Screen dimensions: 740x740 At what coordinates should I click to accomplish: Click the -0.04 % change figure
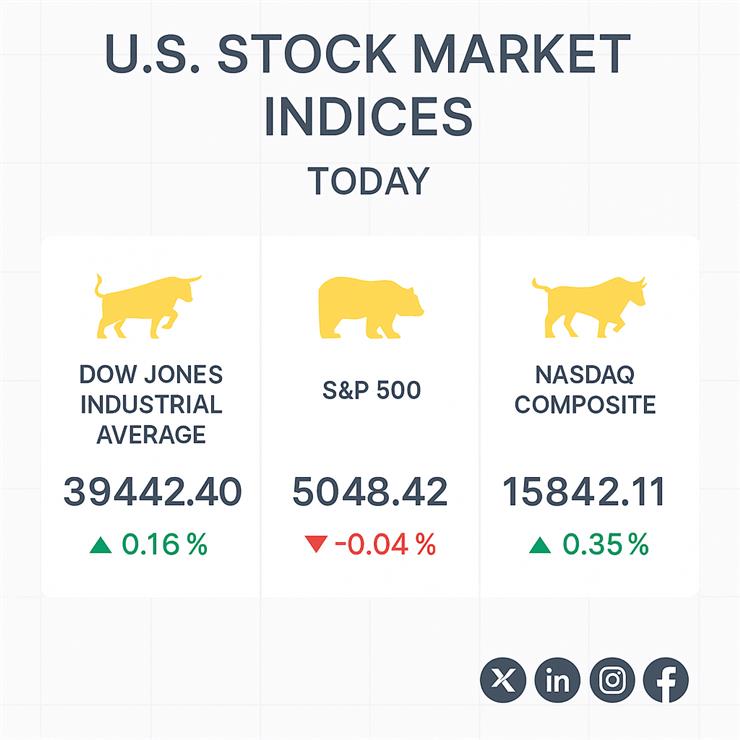pos(385,545)
